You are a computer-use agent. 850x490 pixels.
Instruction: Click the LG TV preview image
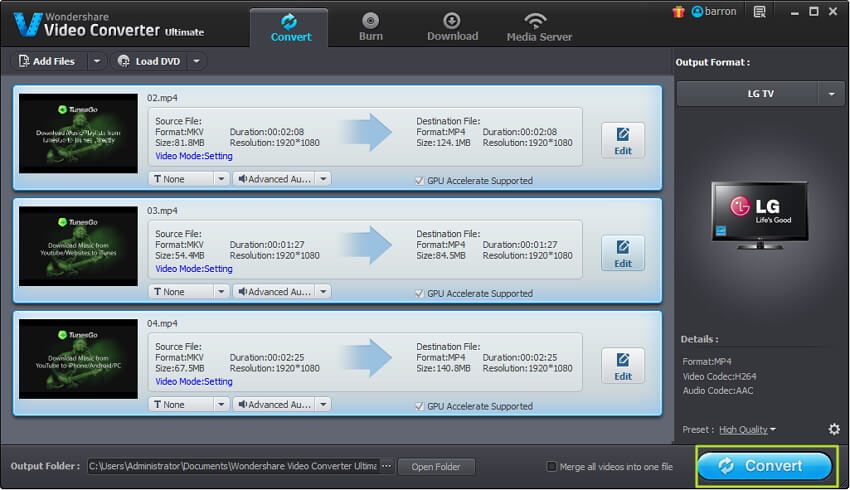(x=760, y=215)
